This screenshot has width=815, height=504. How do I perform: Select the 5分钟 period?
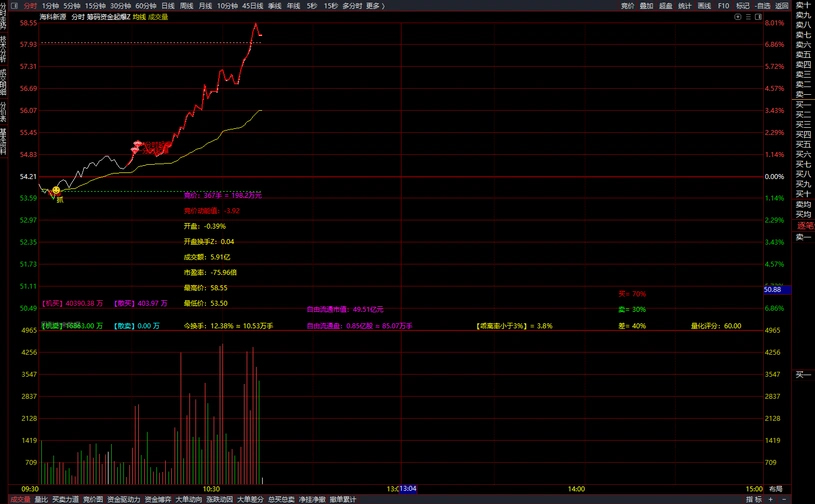coord(72,6)
